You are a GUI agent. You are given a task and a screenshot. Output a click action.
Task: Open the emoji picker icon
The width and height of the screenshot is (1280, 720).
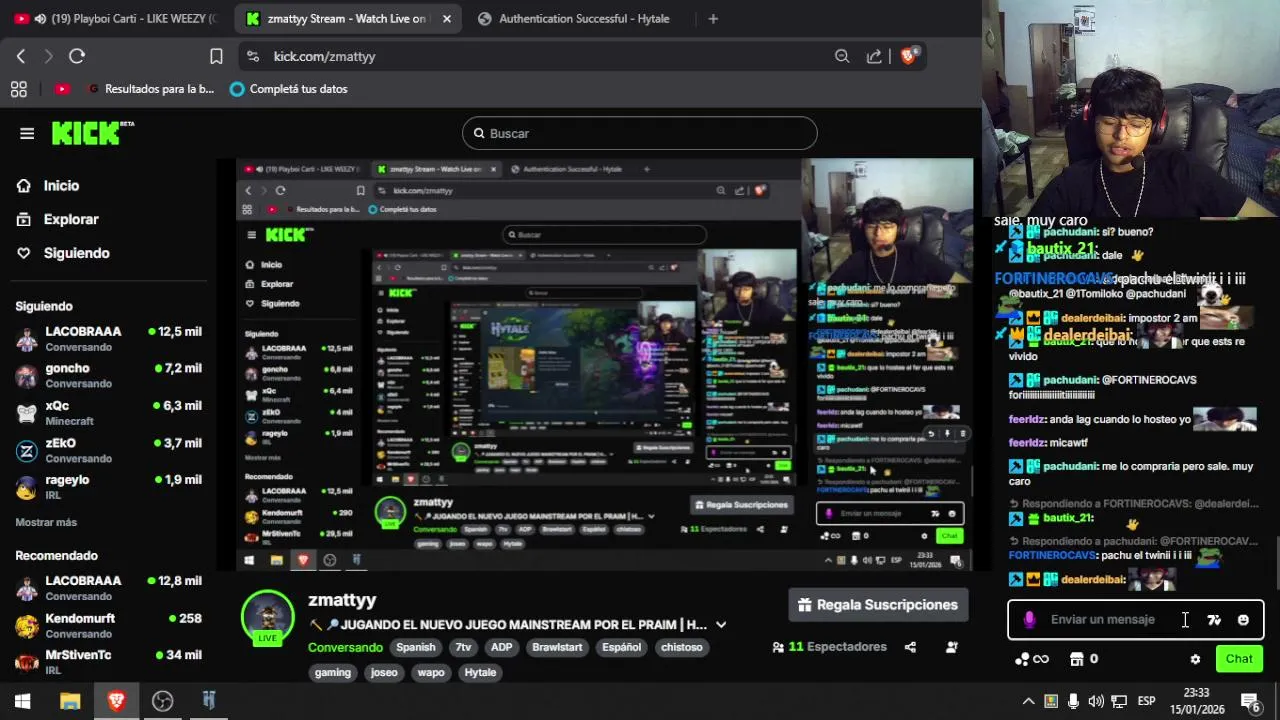click(1243, 620)
